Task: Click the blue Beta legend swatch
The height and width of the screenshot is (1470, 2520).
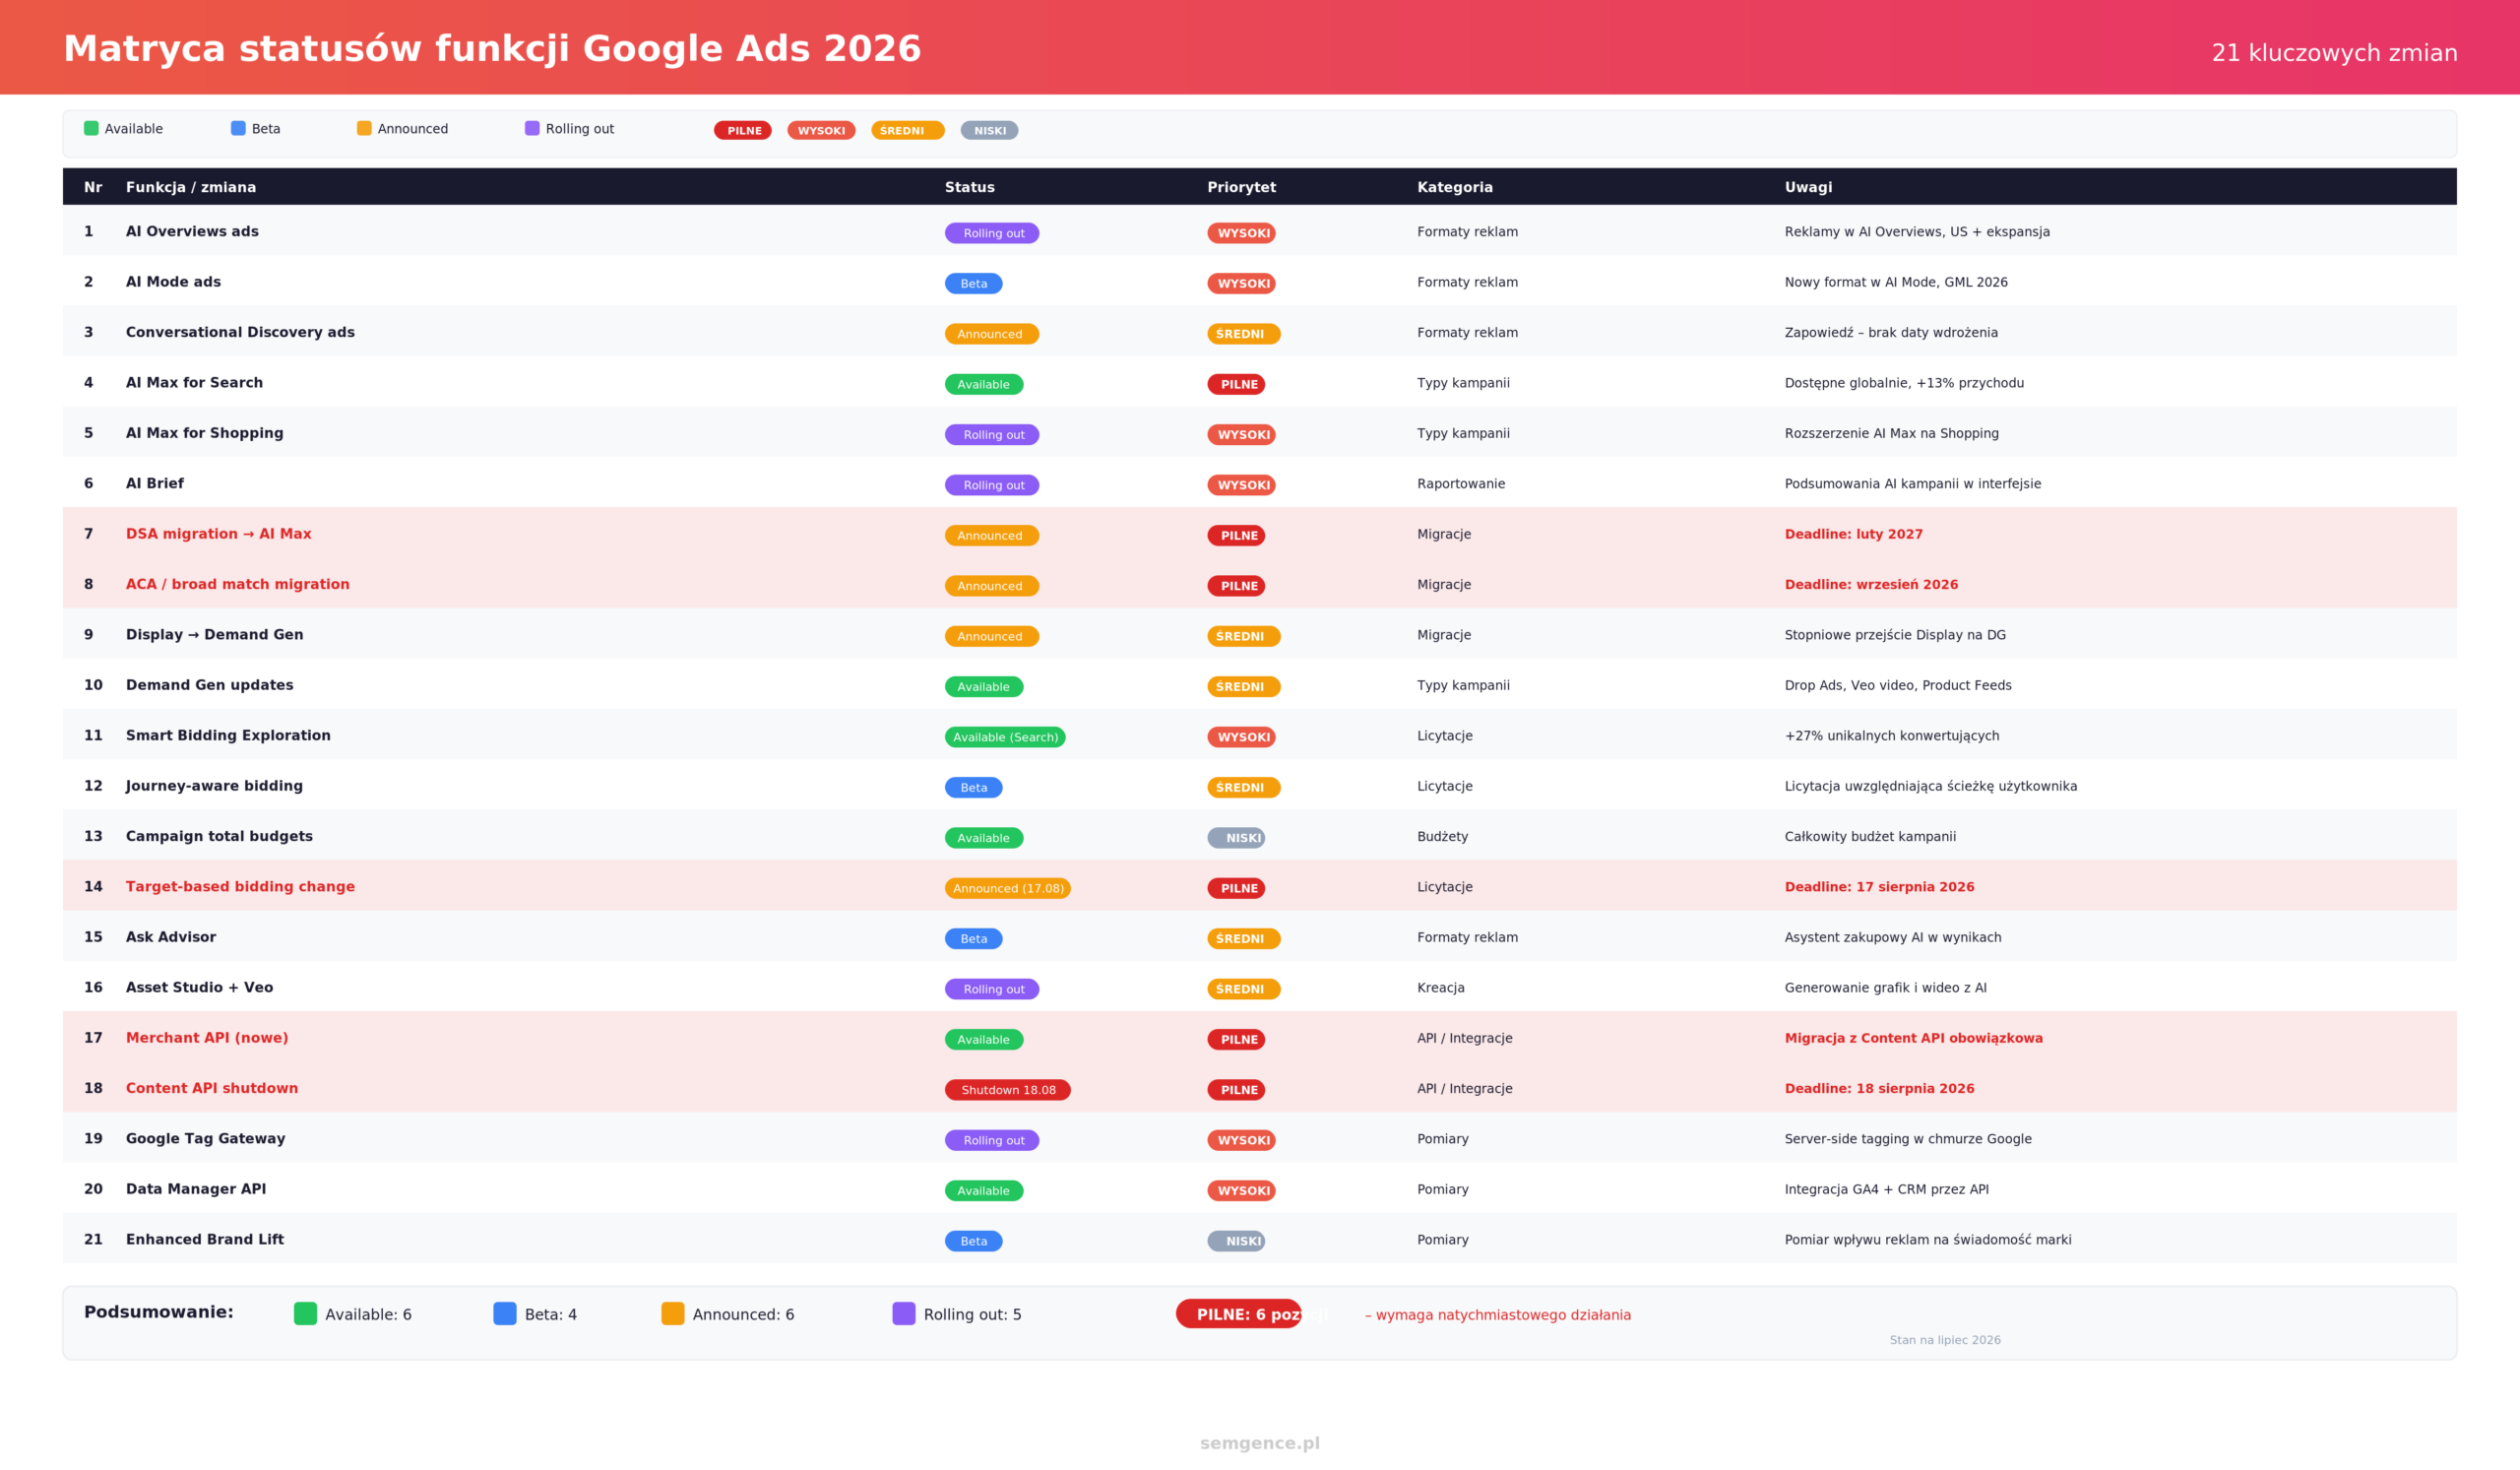Action: pos(238,128)
